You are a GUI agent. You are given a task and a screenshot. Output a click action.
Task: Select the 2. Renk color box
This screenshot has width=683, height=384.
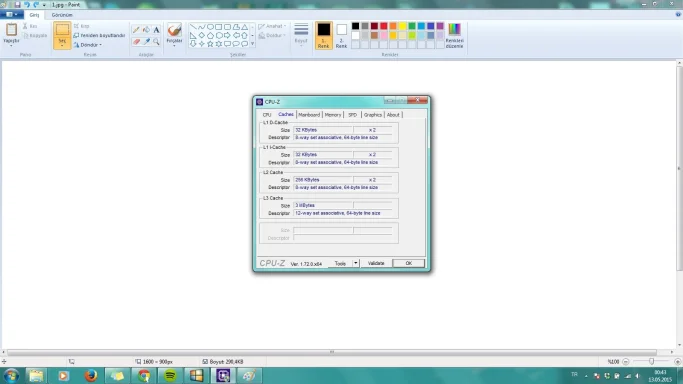(x=342, y=35)
